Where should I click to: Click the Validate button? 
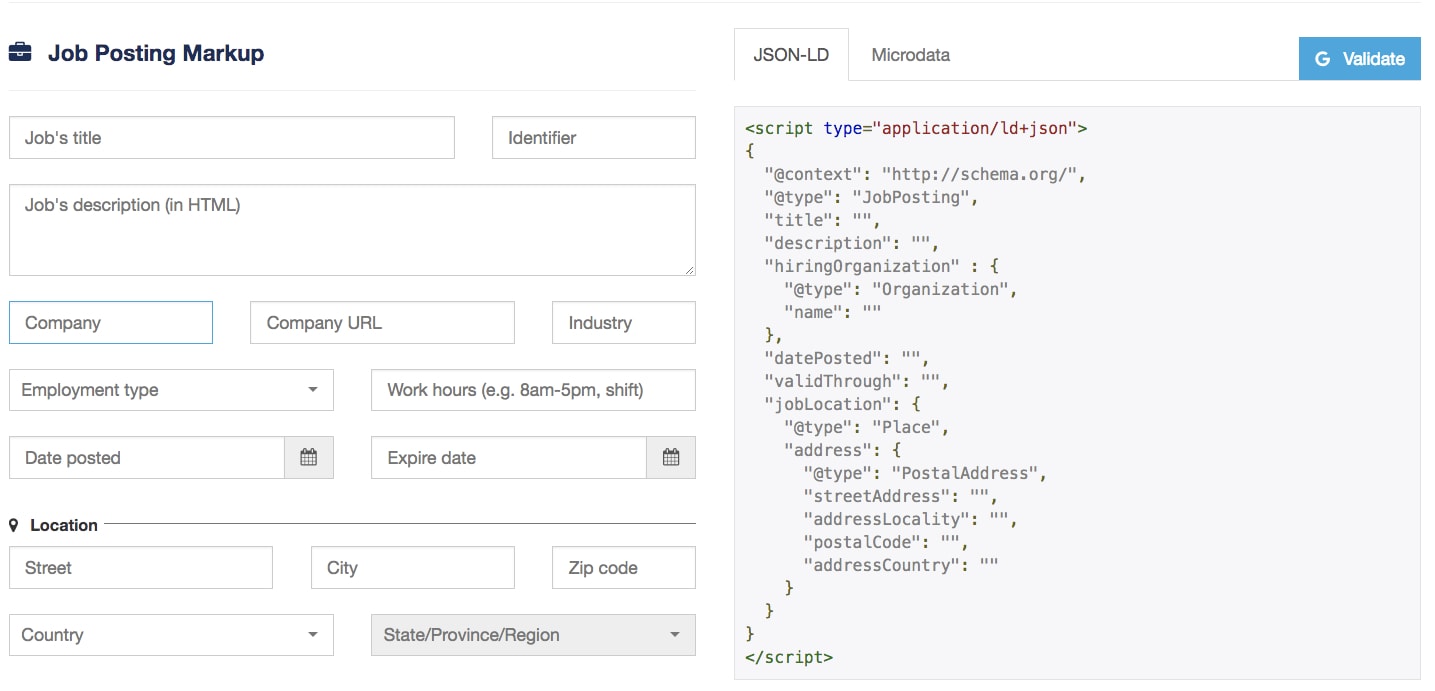click(1368, 58)
